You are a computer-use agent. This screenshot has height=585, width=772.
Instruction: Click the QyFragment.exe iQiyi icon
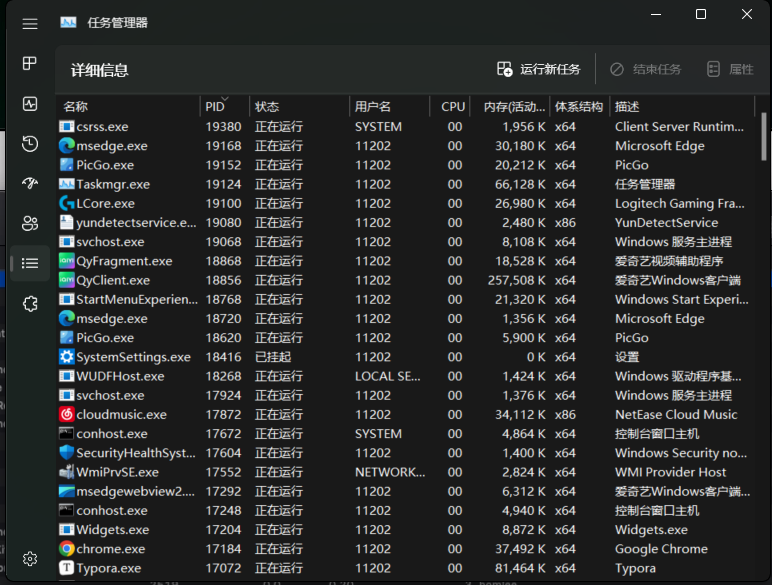pyautogui.click(x=66, y=261)
